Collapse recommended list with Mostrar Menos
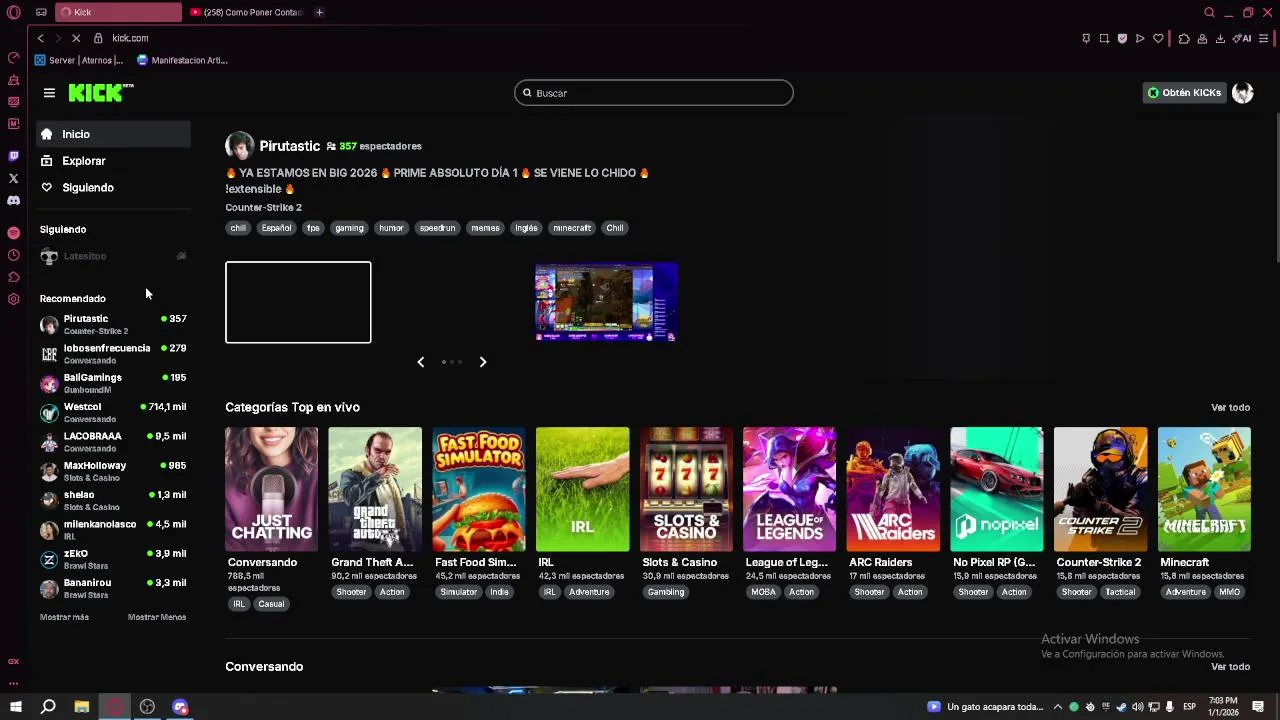 click(x=157, y=617)
